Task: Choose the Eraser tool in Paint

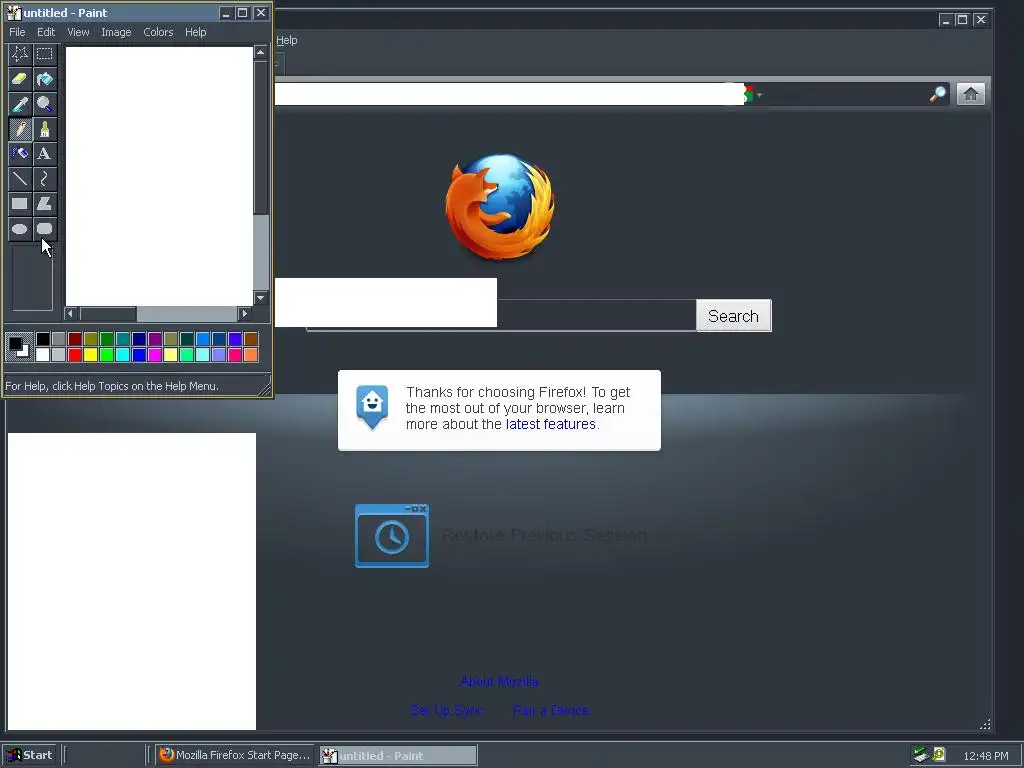Action: pyautogui.click(x=20, y=79)
